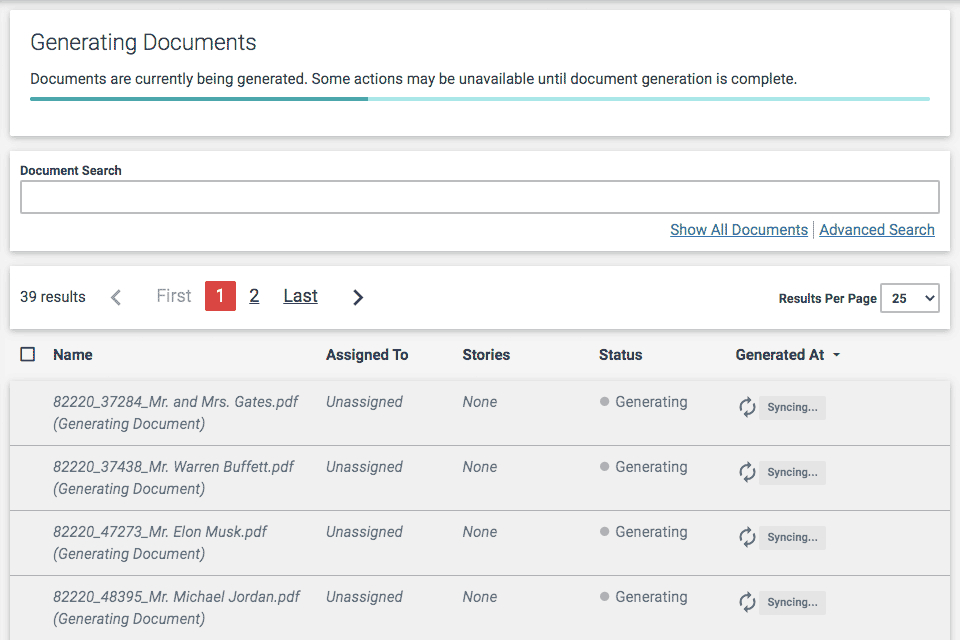Click the First page link
Viewport: 960px width, 640px height.
(174, 296)
